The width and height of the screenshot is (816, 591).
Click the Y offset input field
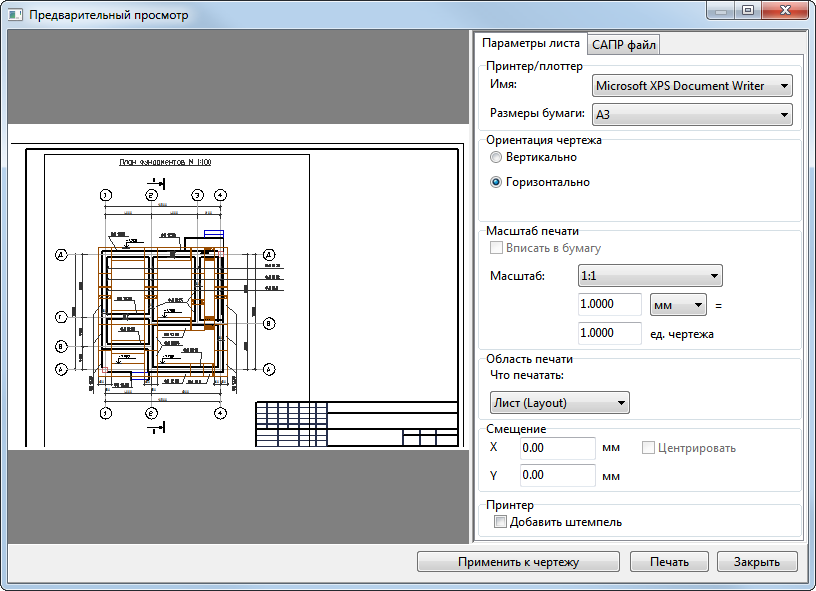(x=557, y=475)
